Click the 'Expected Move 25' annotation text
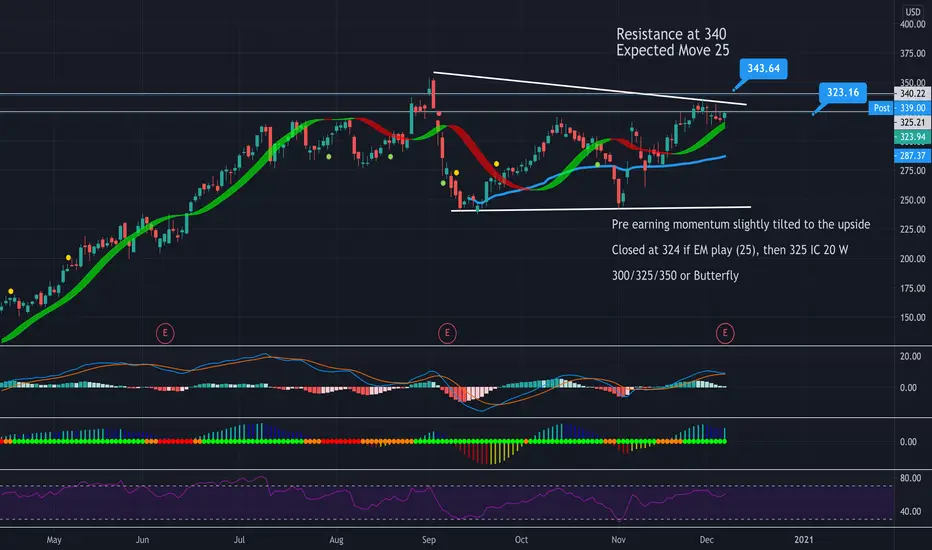The image size is (932, 550). point(672,51)
